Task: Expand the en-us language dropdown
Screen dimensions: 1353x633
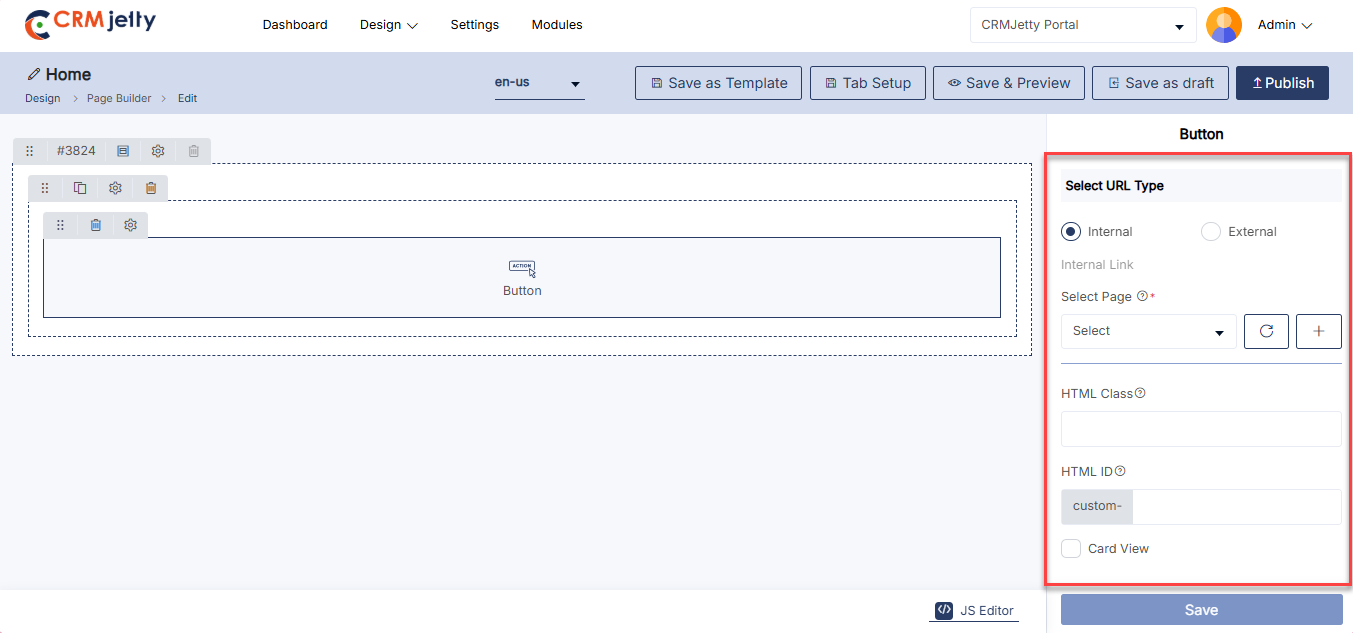Action: coord(538,83)
